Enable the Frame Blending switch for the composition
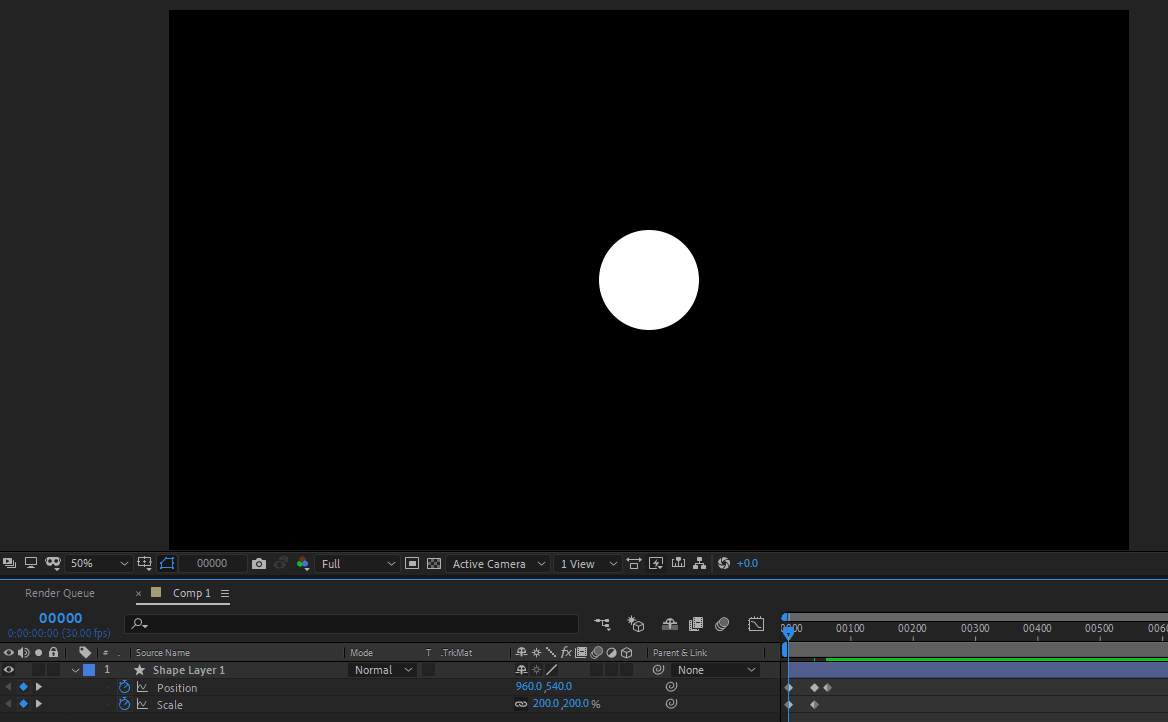 coord(696,624)
